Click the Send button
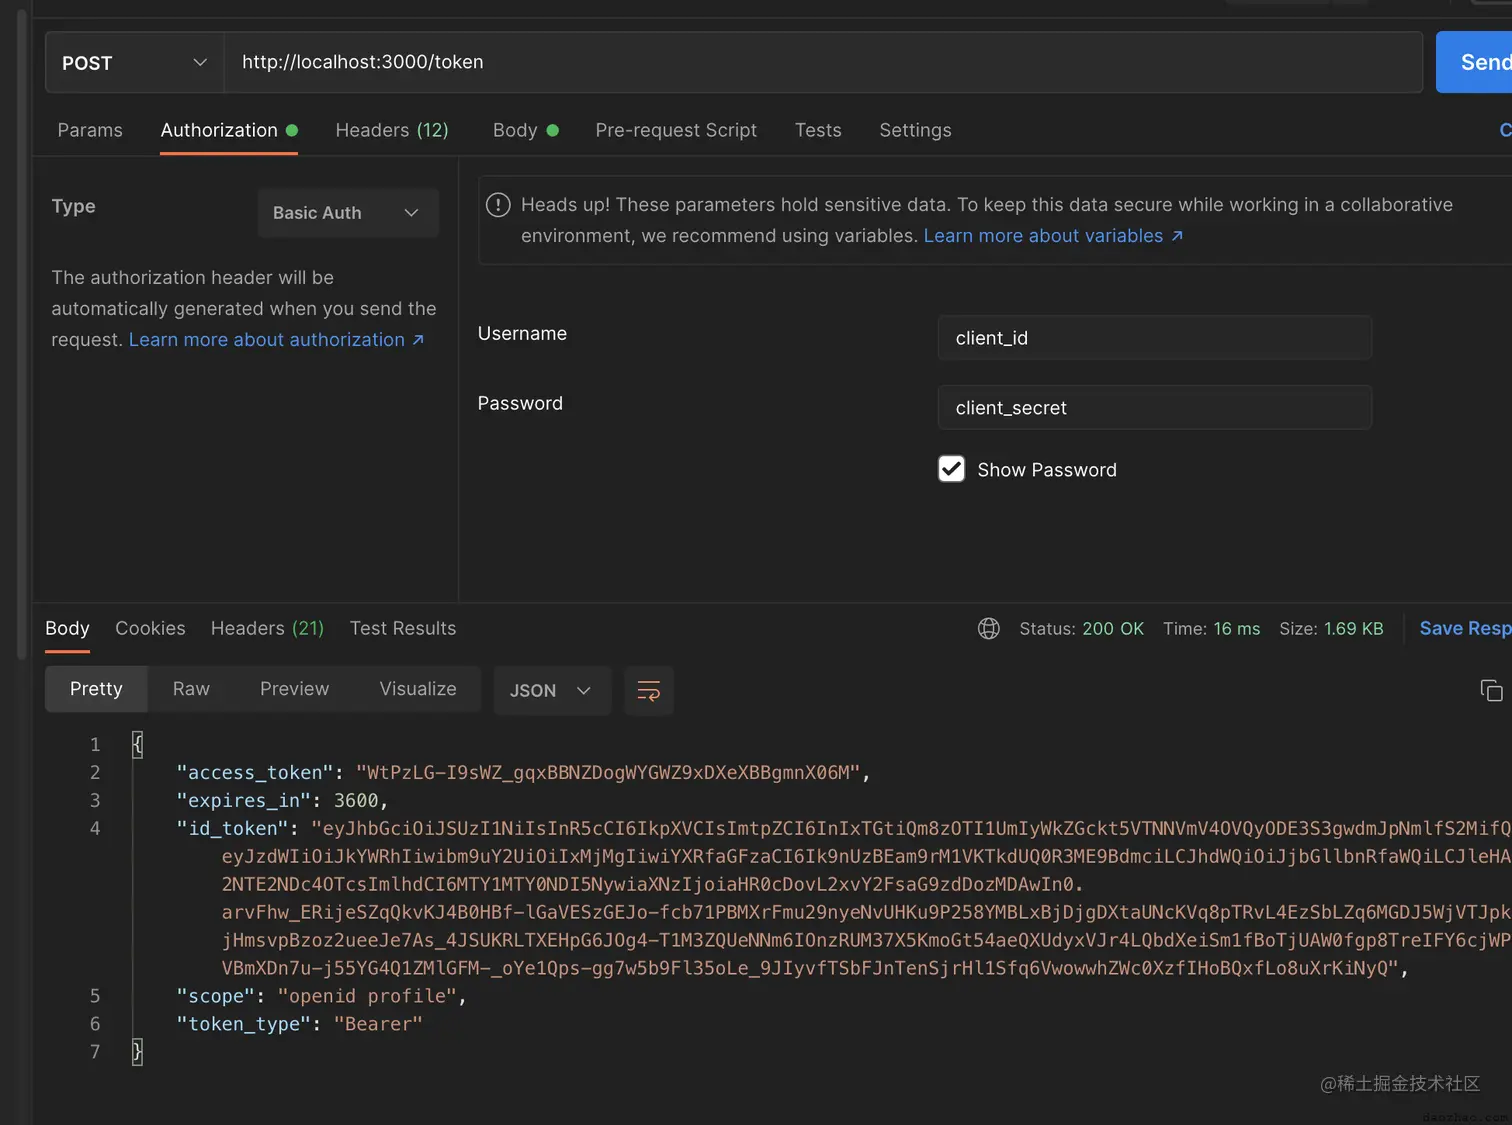Viewport: 1512px width, 1125px height. pyautogui.click(x=1474, y=62)
